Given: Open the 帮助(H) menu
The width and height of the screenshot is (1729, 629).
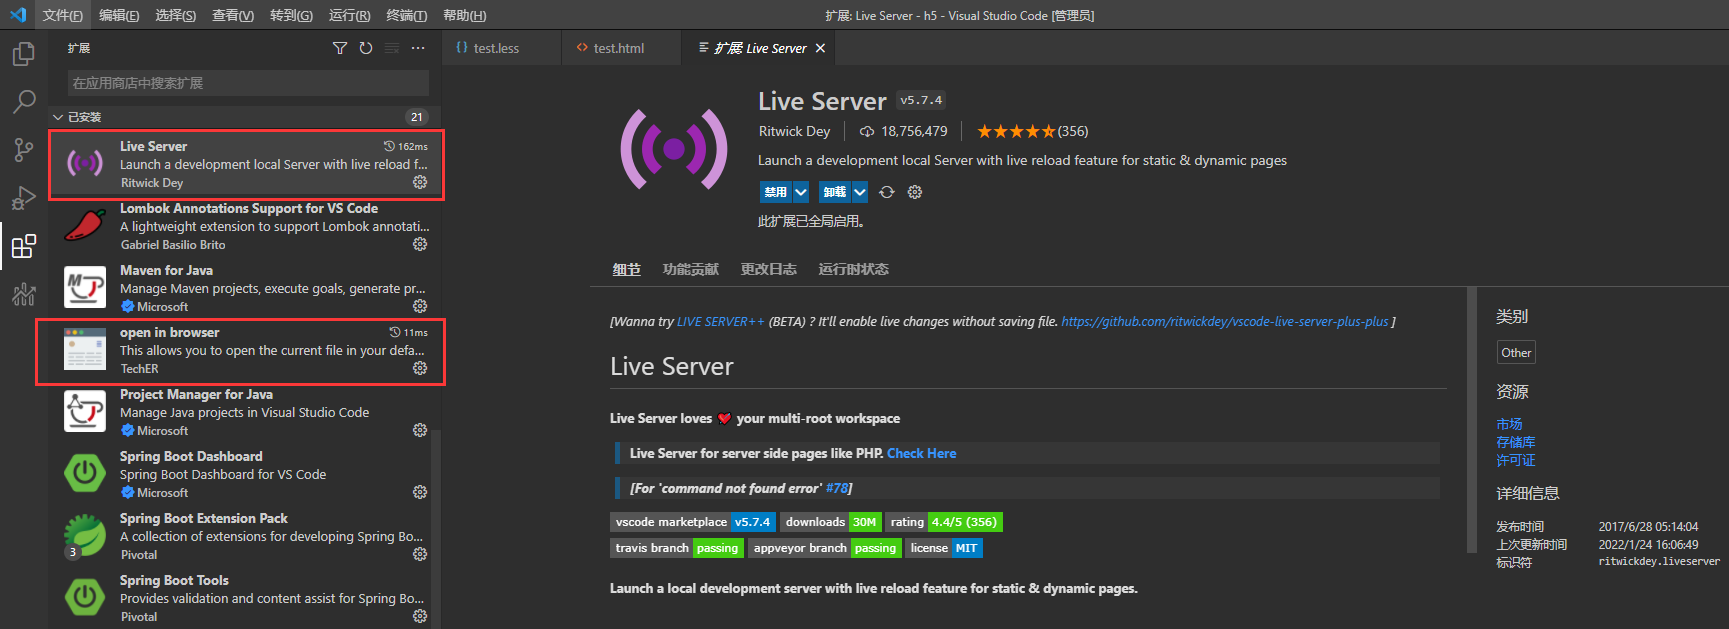Looking at the screenshot, I should coord(465,15).
